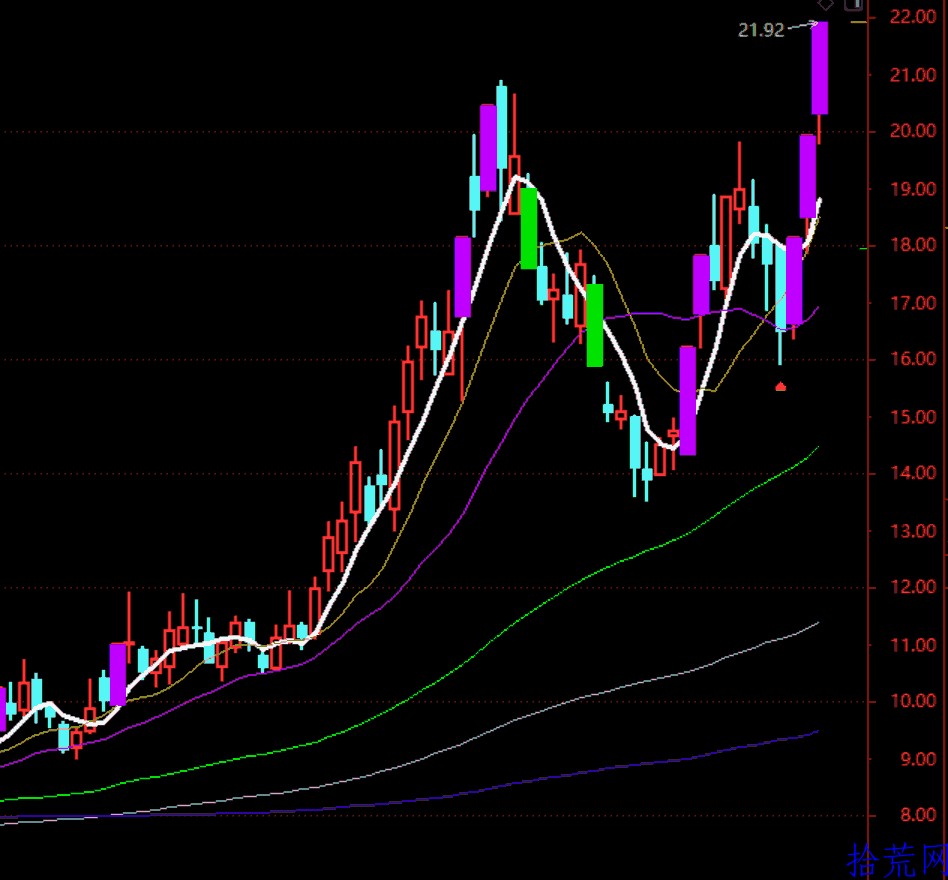
Task: Select the 16.00 price axis label
Action: click(x=912, y=358)
